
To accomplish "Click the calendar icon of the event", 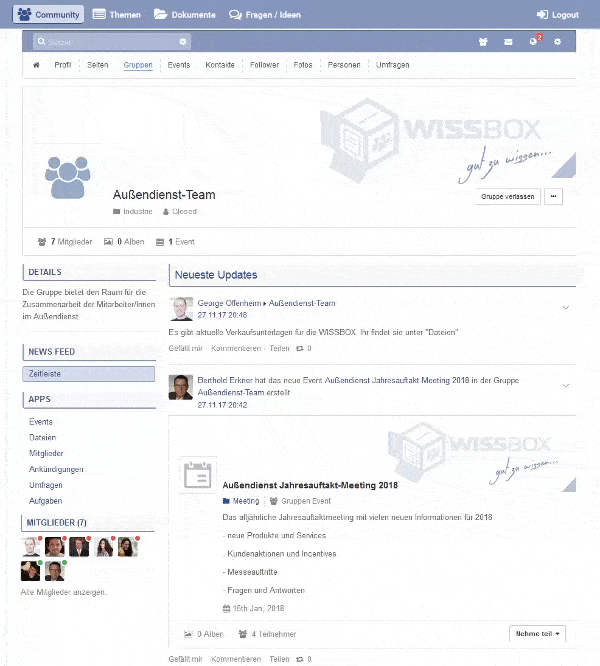I will click(x=198, y=475).
